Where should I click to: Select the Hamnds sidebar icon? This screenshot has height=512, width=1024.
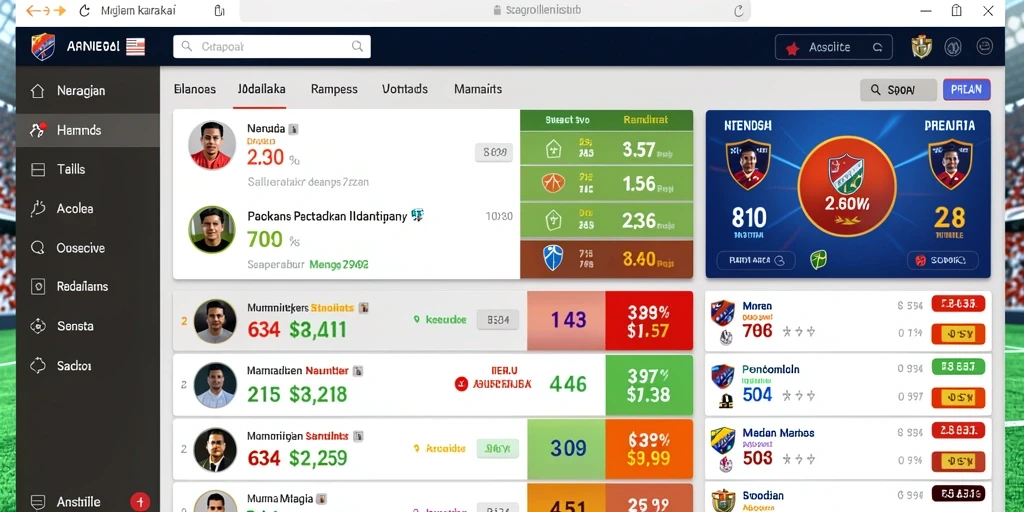coord(38,130)
